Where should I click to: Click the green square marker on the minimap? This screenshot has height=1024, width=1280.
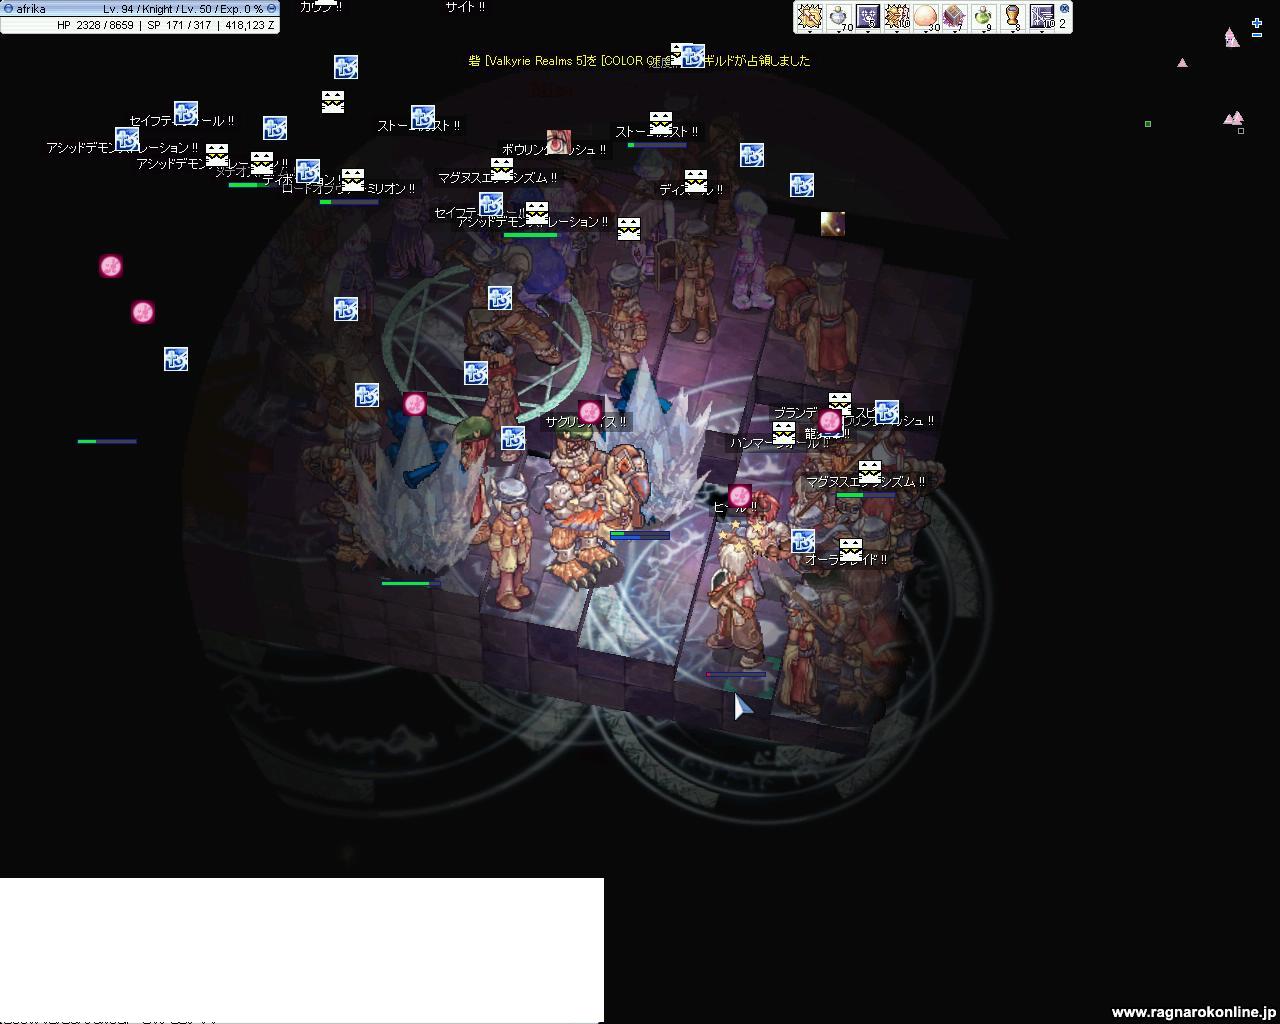tap(1148, 124)
